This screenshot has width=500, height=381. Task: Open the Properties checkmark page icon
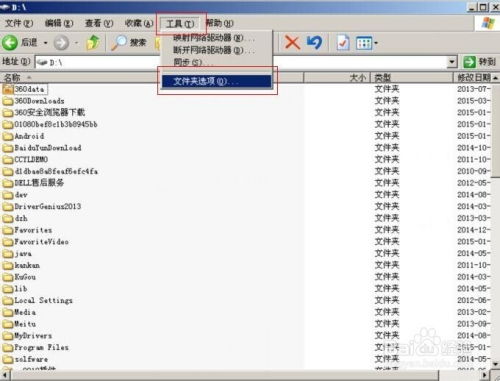[x=343, y=43]
